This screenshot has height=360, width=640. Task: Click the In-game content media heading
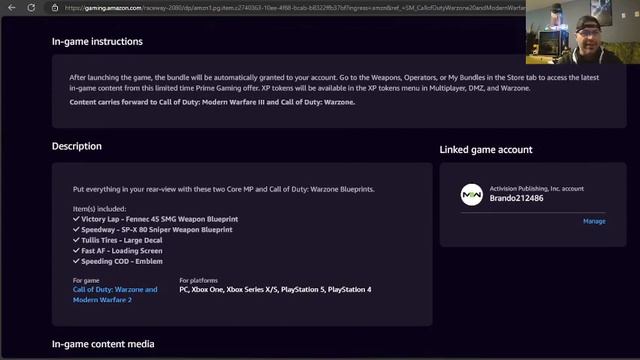(x=103, y=344)
